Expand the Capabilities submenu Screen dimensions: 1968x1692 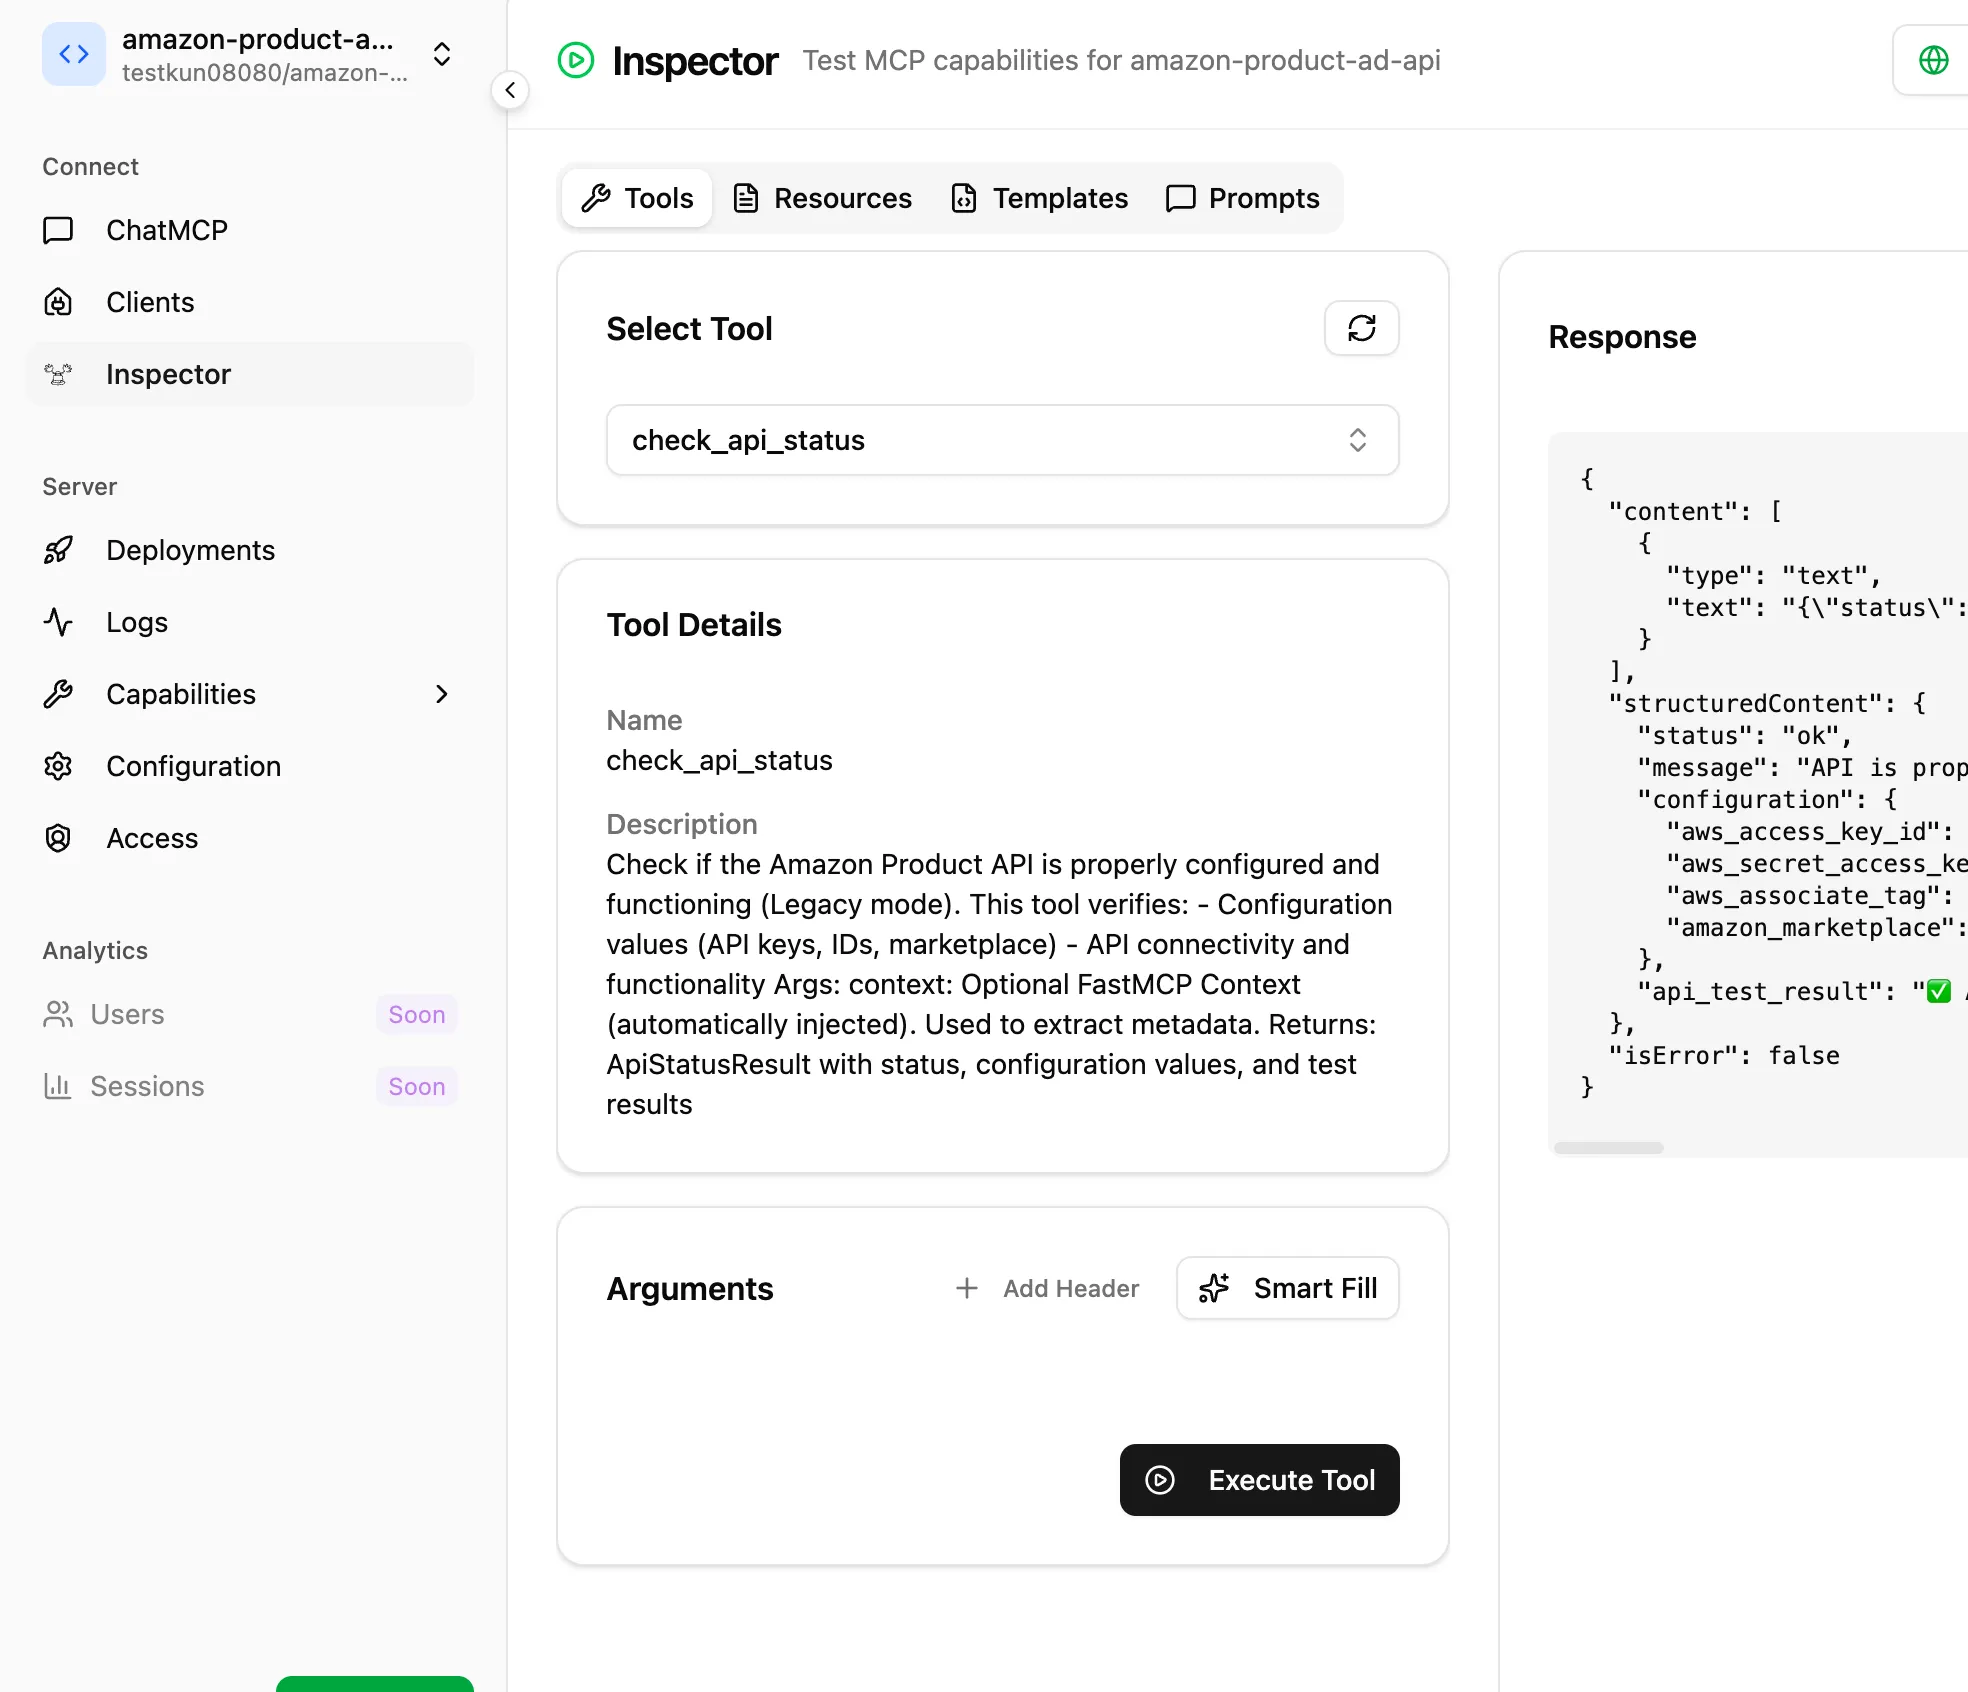(x=441, y=694)
